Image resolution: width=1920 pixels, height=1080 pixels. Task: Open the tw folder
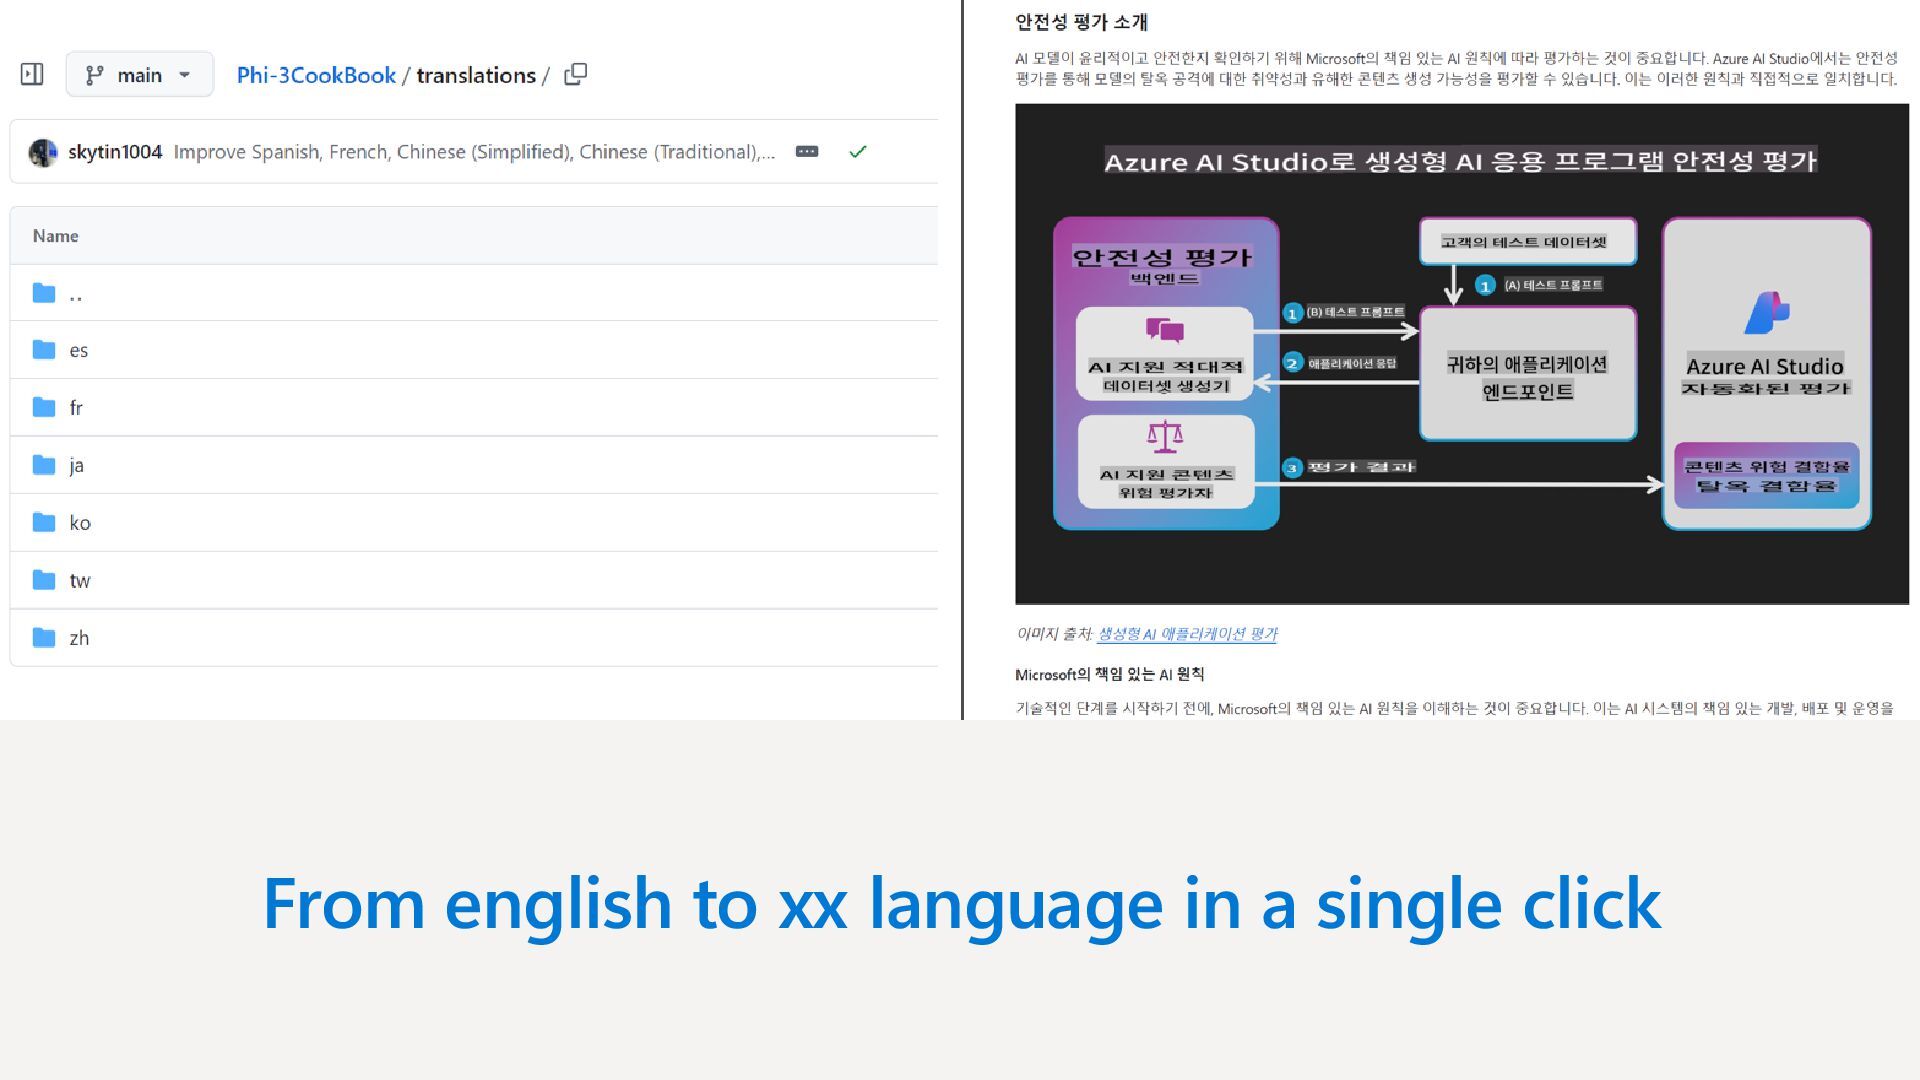point(79,580)
